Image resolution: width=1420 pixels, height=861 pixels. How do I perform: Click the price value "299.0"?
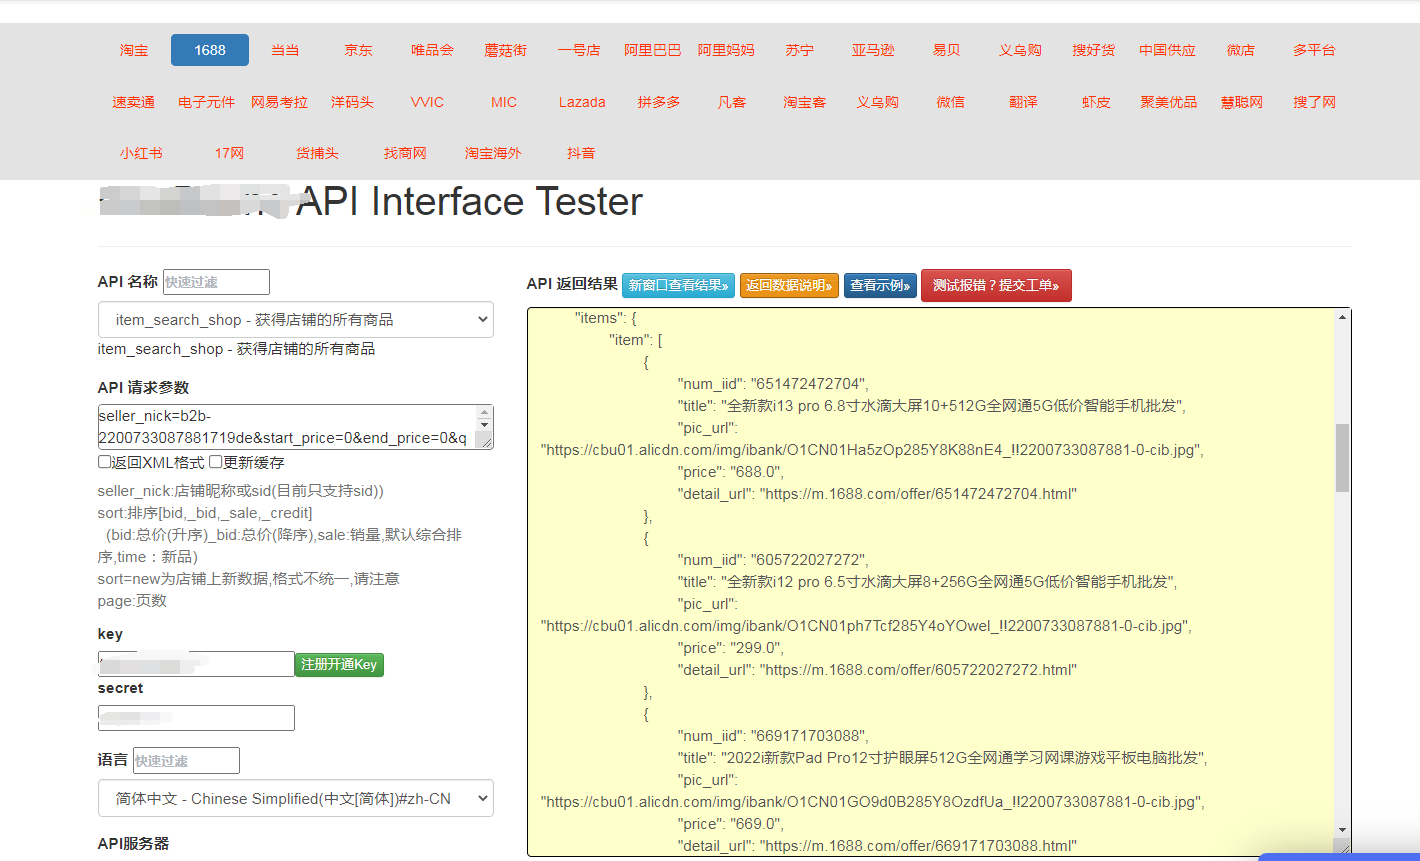pos(757,648)
